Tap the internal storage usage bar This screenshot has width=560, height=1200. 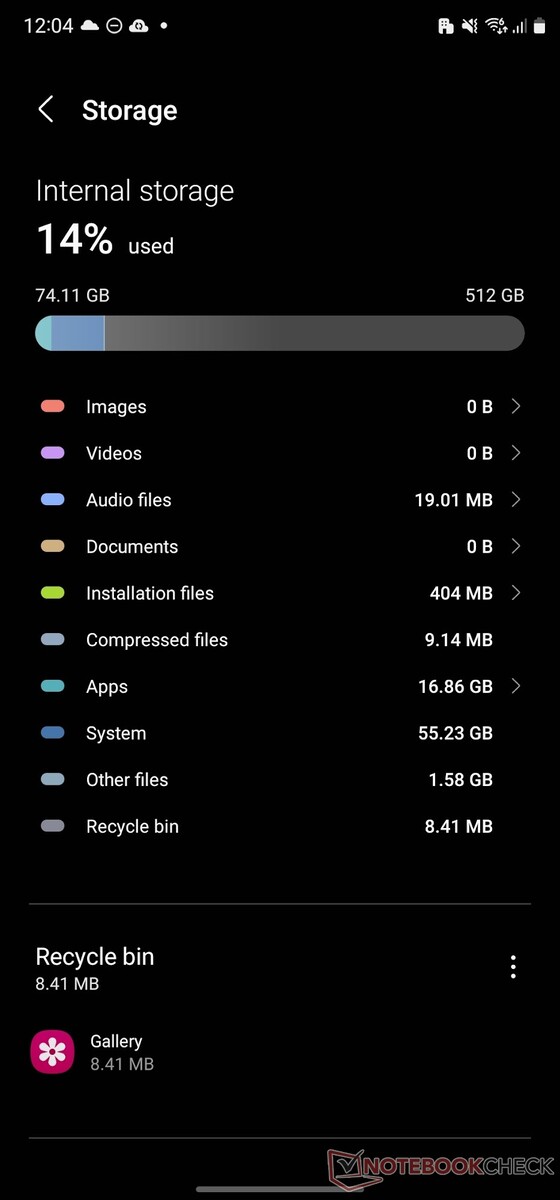point(280,333)
